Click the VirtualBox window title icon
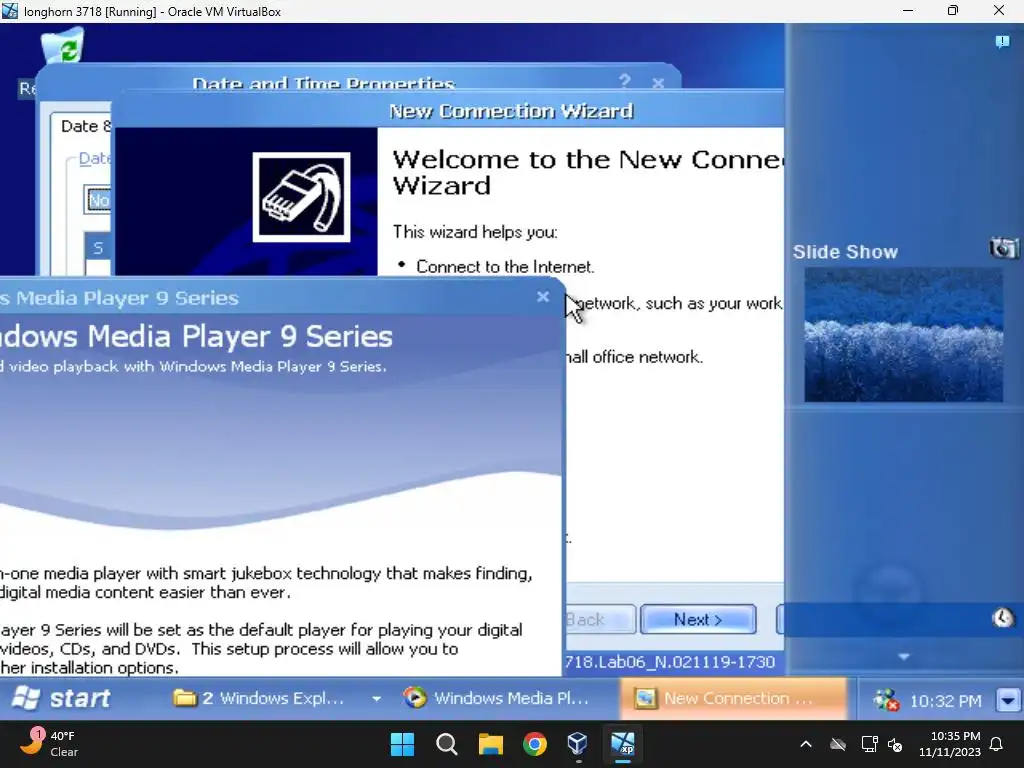This screenshot has width=1024, height=768. tap(10, 10)
